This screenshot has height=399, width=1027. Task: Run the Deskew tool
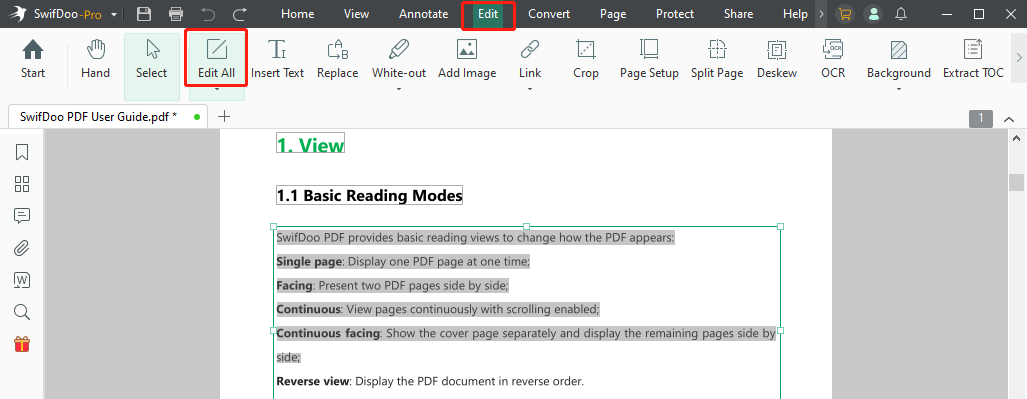(777, 60)
